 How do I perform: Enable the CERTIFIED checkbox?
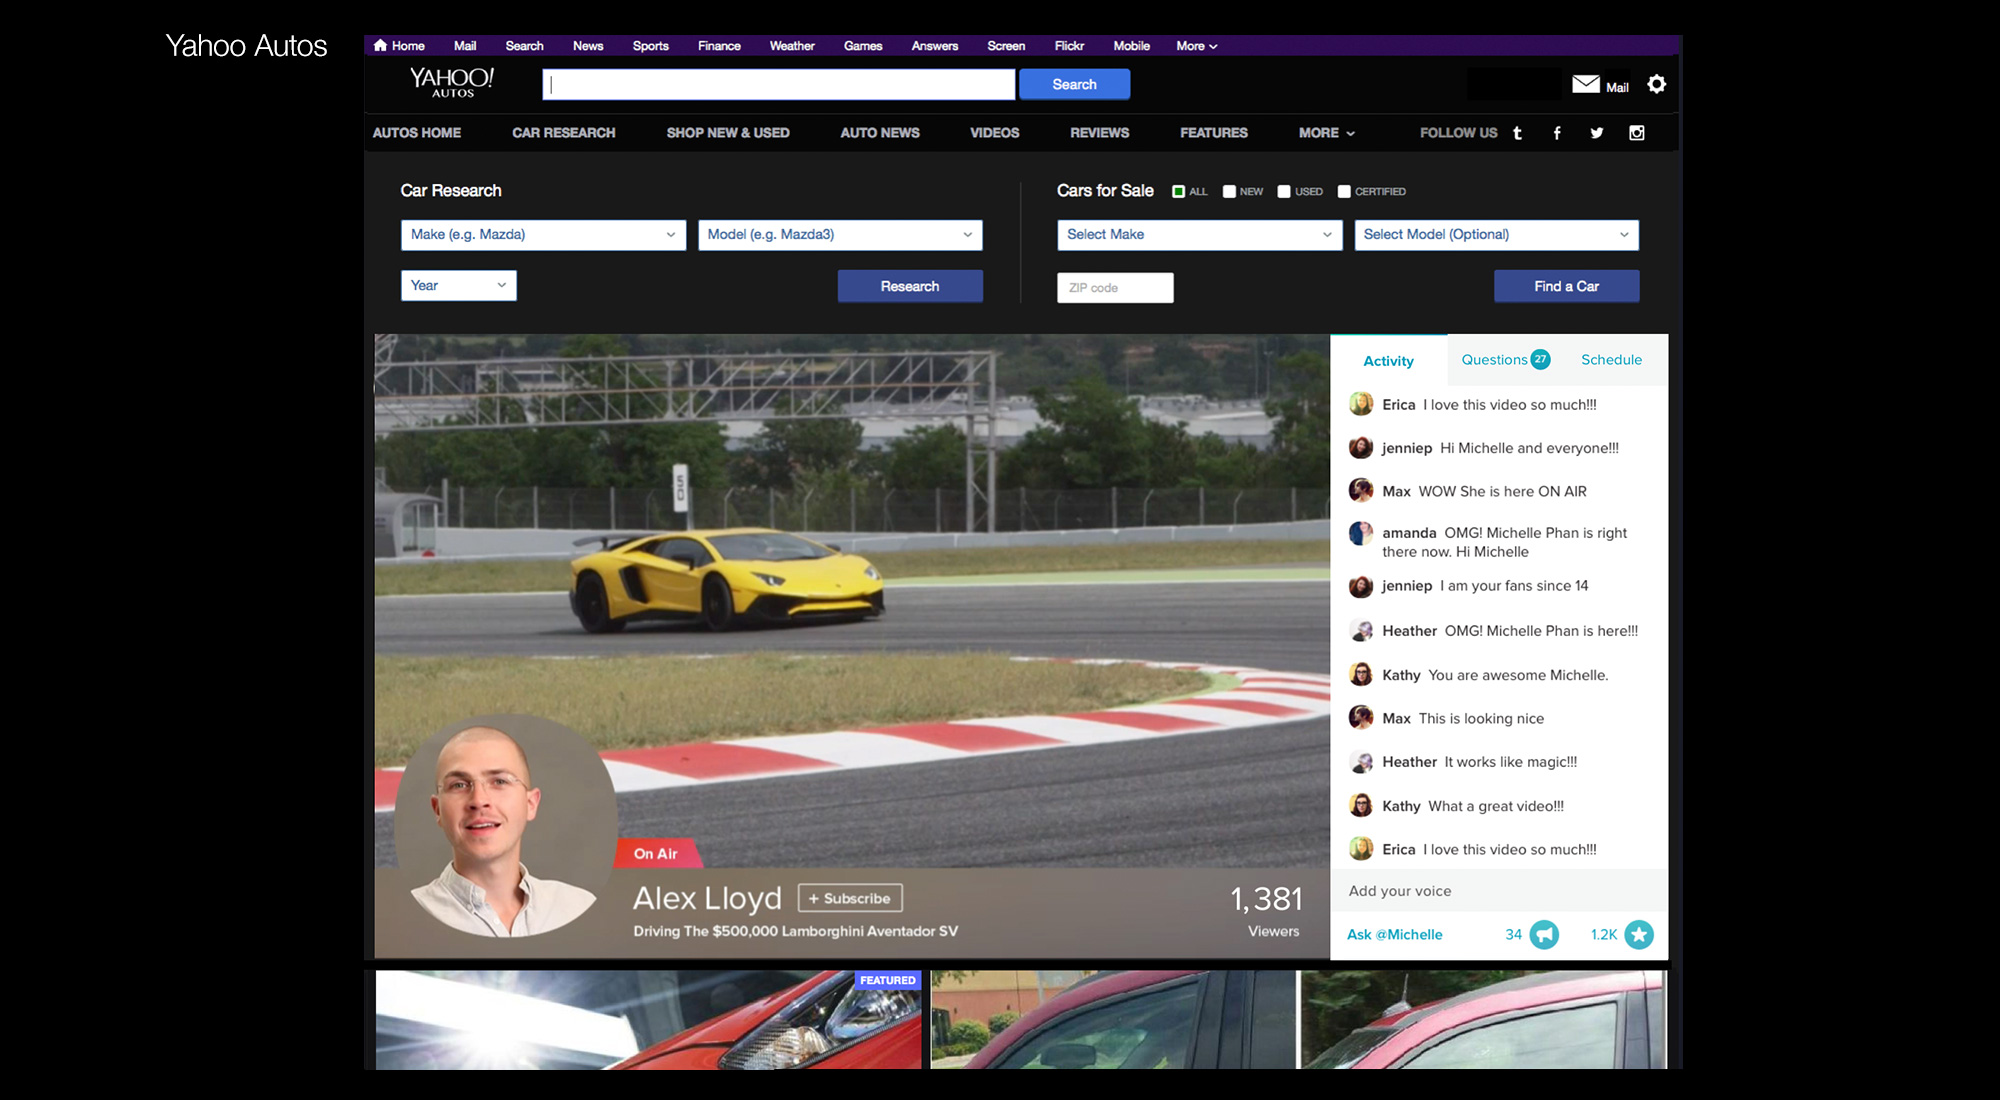1344,192
